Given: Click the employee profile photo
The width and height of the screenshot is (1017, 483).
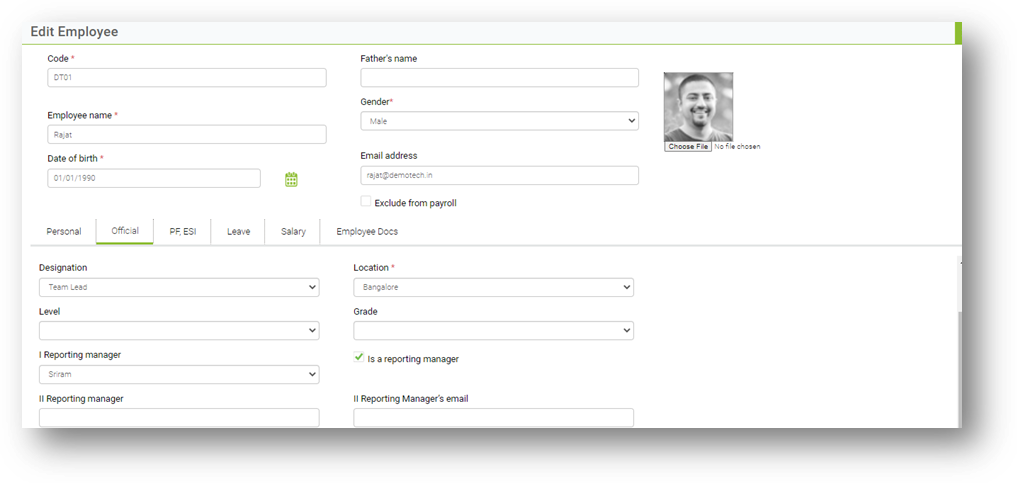Looking at the screenshot, I should coord(699,107).
